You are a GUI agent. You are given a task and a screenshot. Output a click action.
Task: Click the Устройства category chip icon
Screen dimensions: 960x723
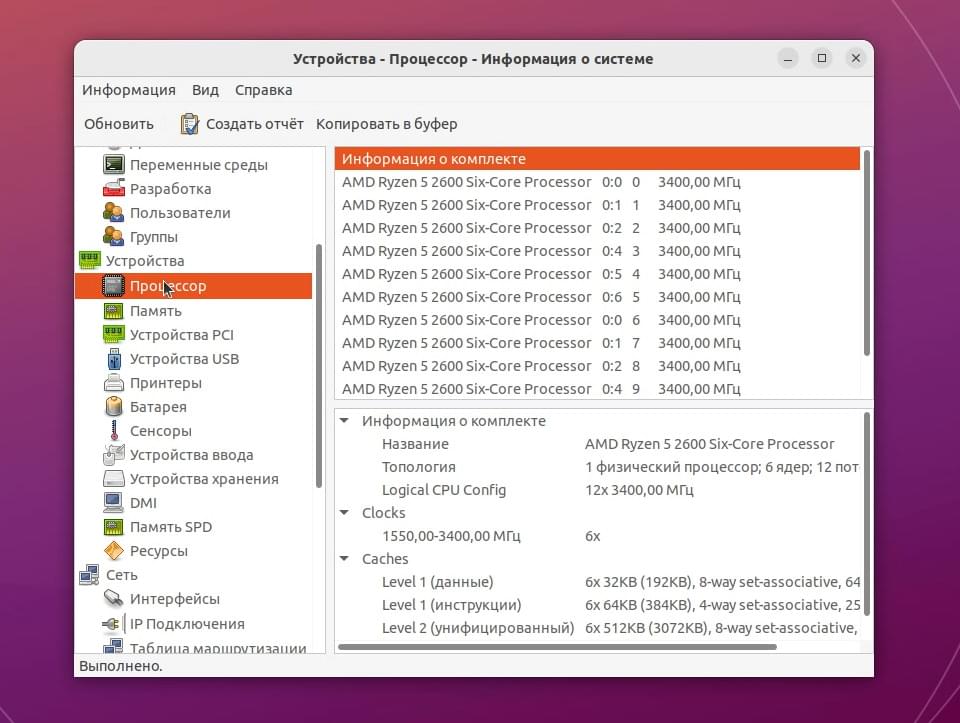[x=90, y=260]
